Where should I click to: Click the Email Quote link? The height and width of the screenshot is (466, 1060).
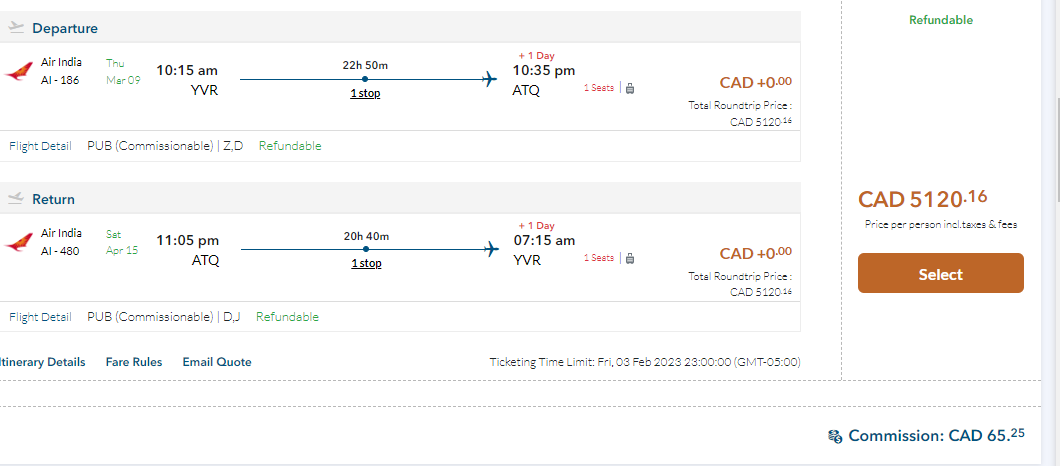pyautogui.click(x=217, y=362)
